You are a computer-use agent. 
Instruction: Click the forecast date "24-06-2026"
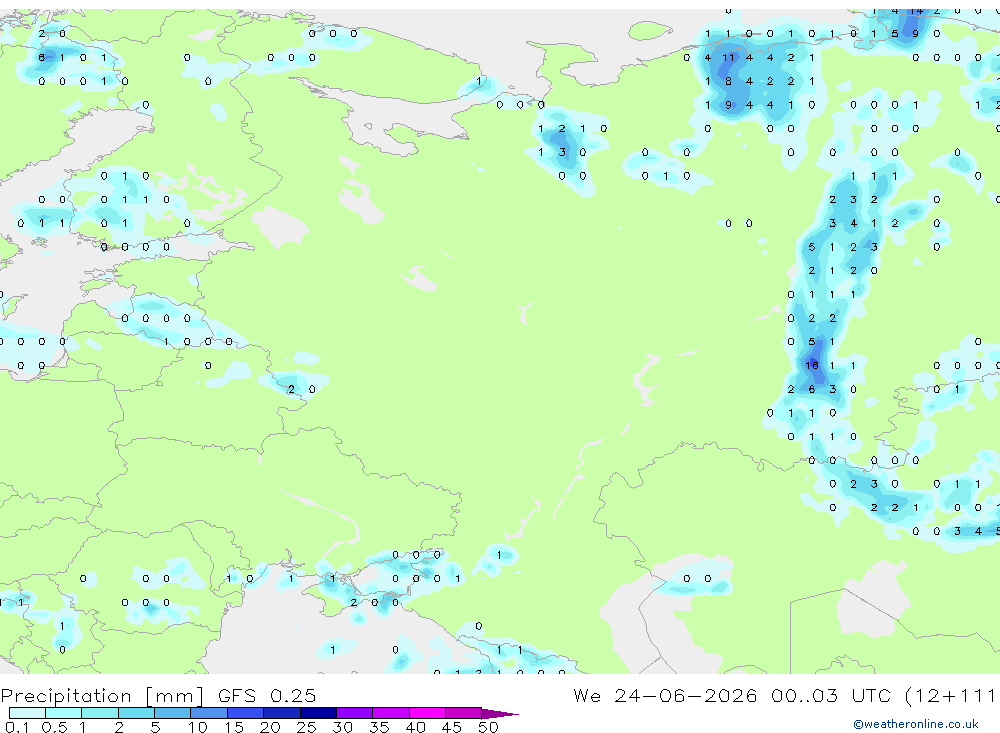686,696
